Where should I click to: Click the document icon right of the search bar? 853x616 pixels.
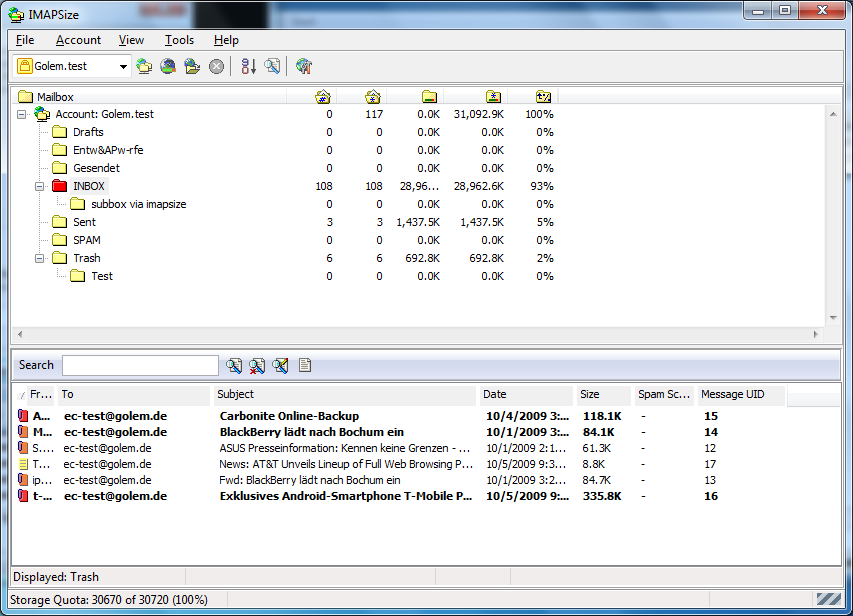(x=305, y=366)
